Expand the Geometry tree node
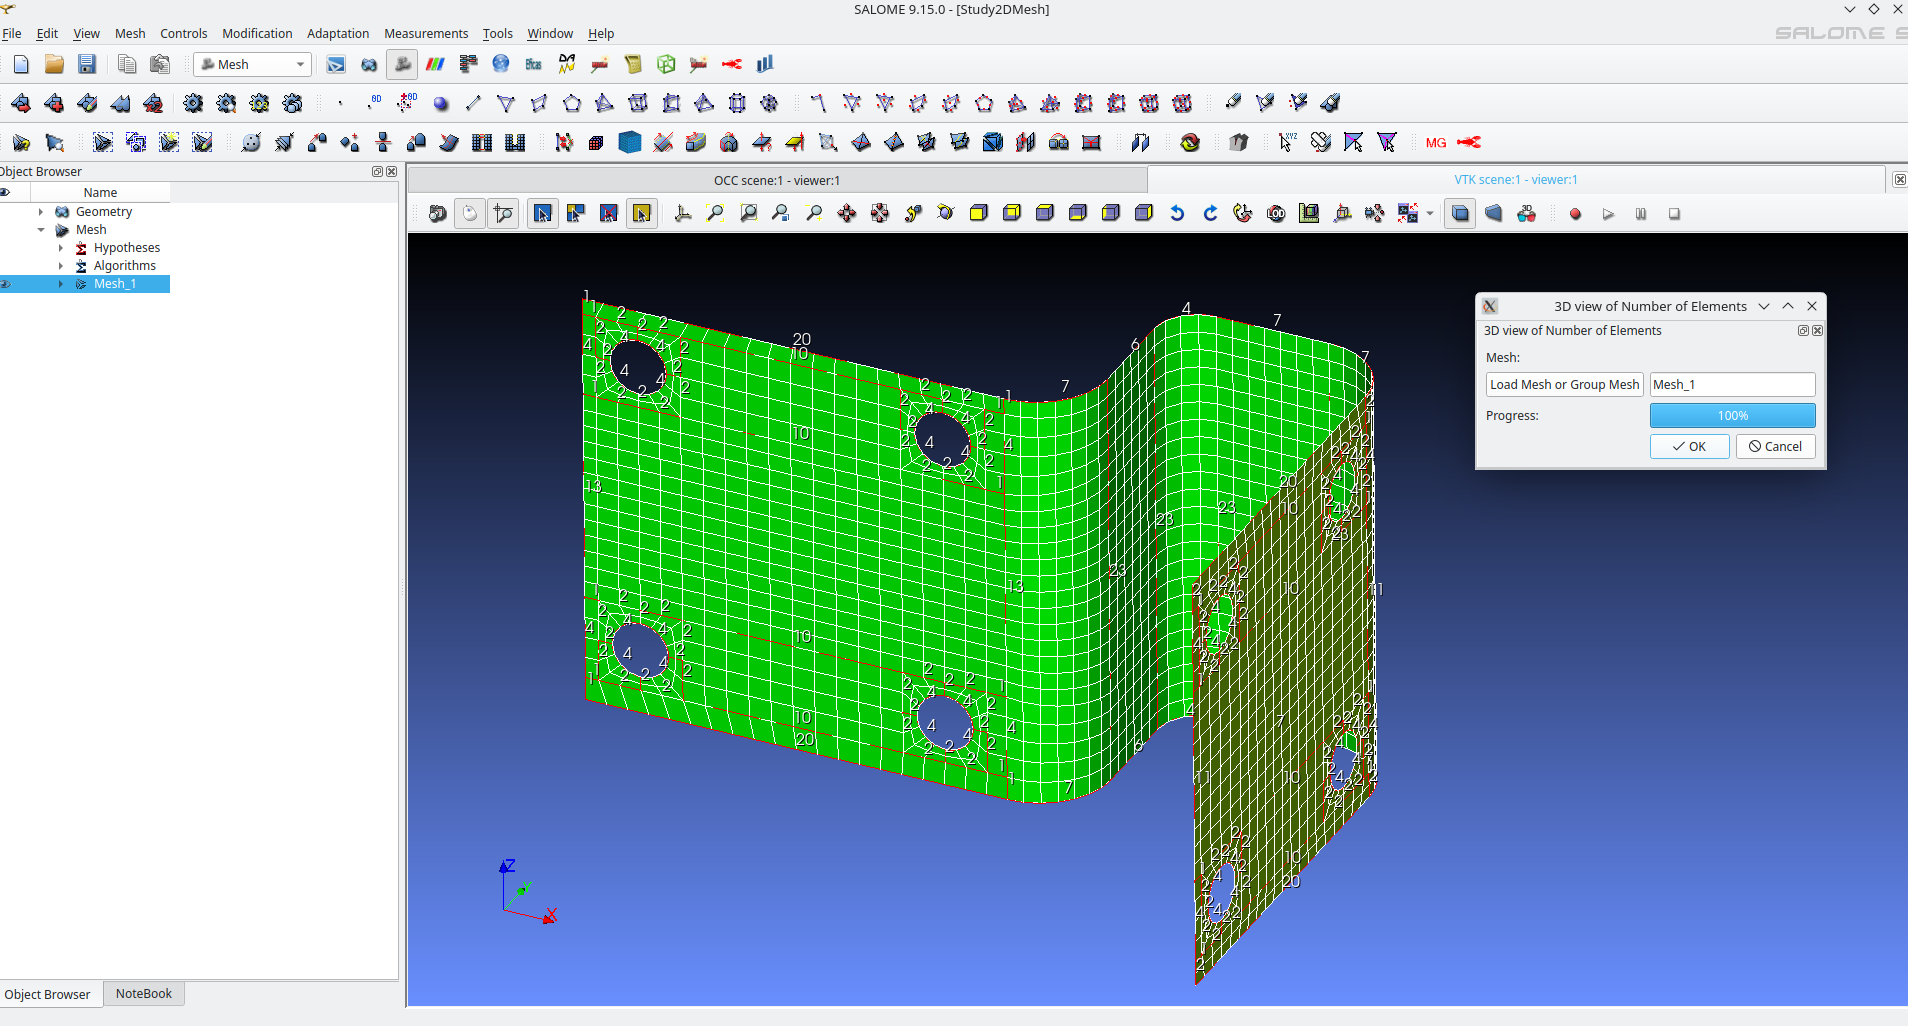1908x1026 pixels. click(41, 212)
